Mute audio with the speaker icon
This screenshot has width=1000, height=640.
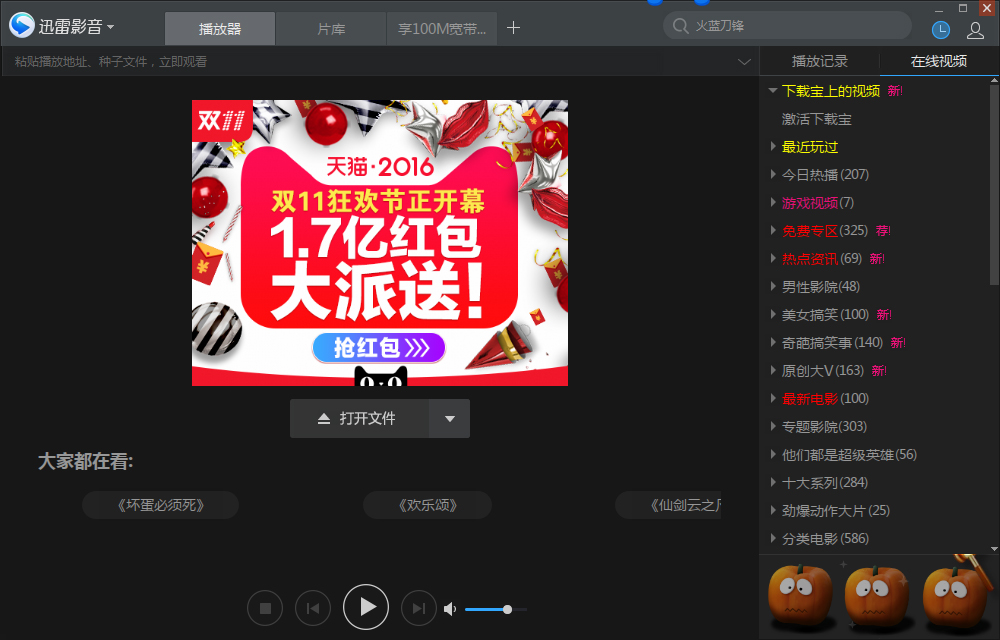450,609
